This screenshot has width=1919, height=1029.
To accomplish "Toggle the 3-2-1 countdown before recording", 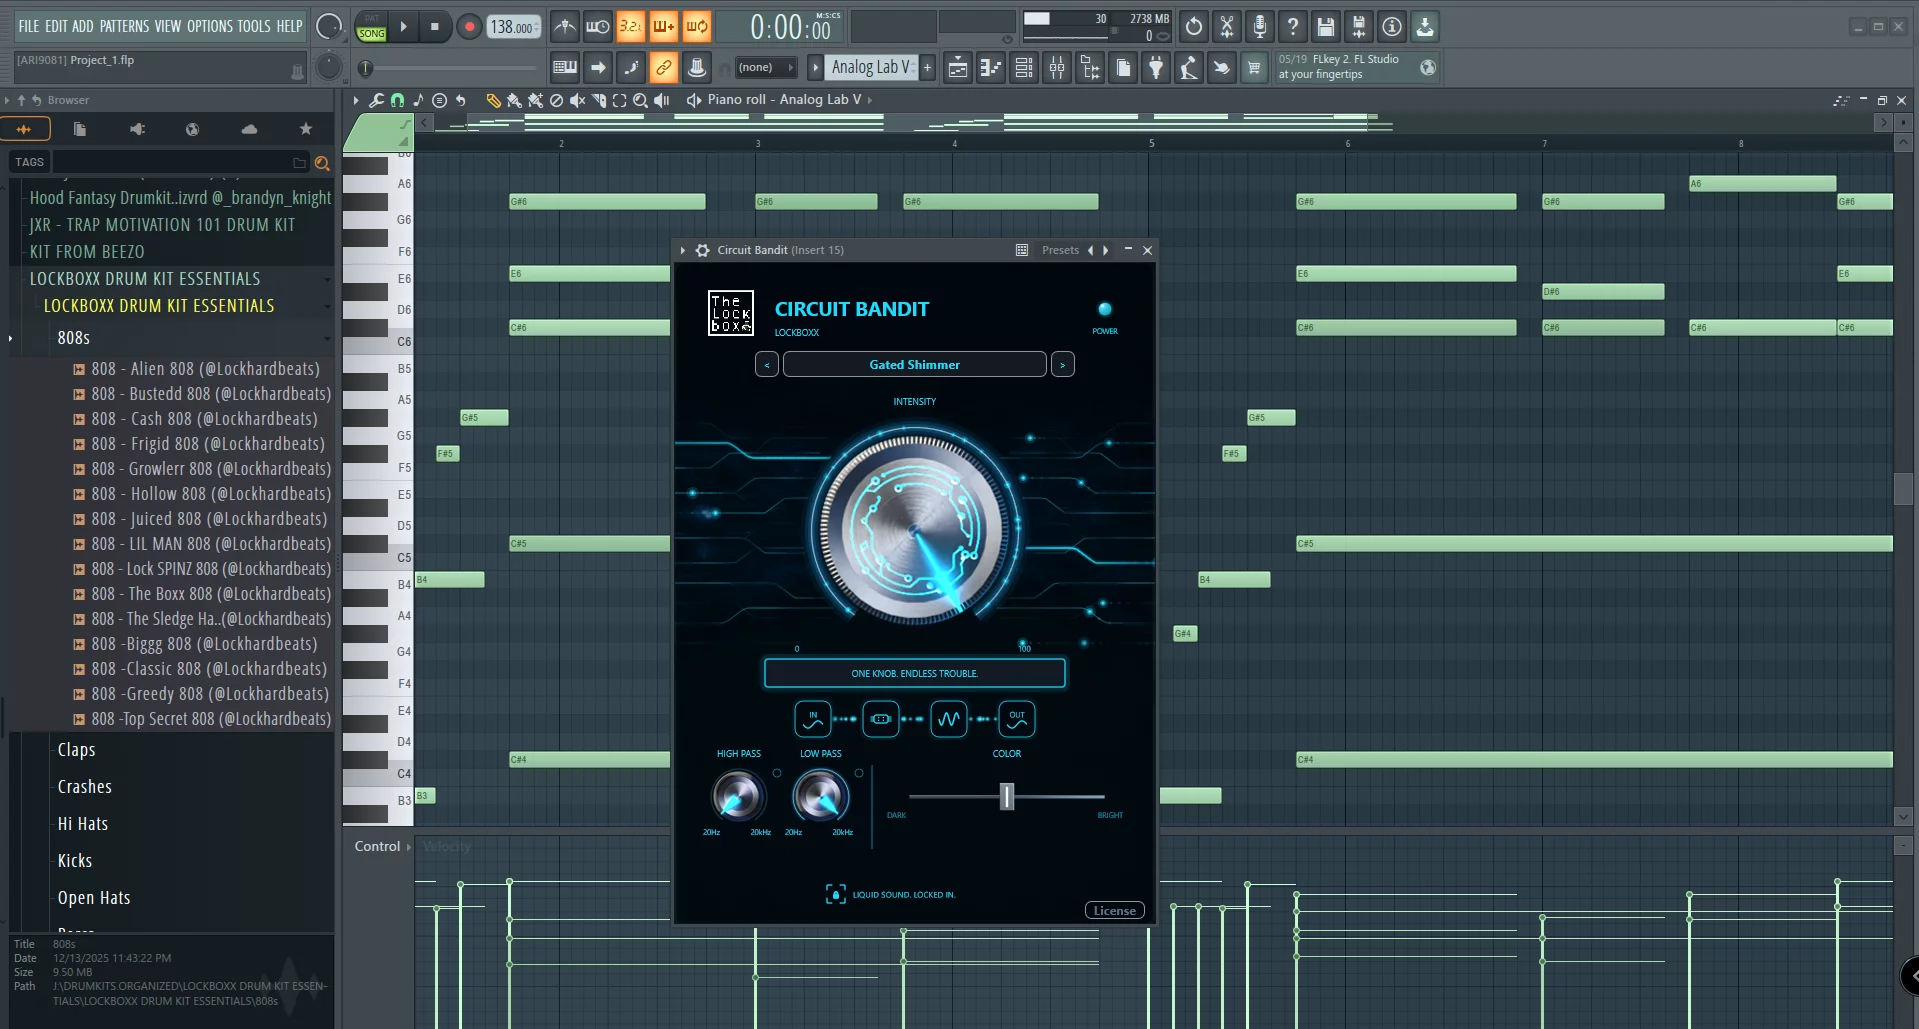I will point(630,27).
